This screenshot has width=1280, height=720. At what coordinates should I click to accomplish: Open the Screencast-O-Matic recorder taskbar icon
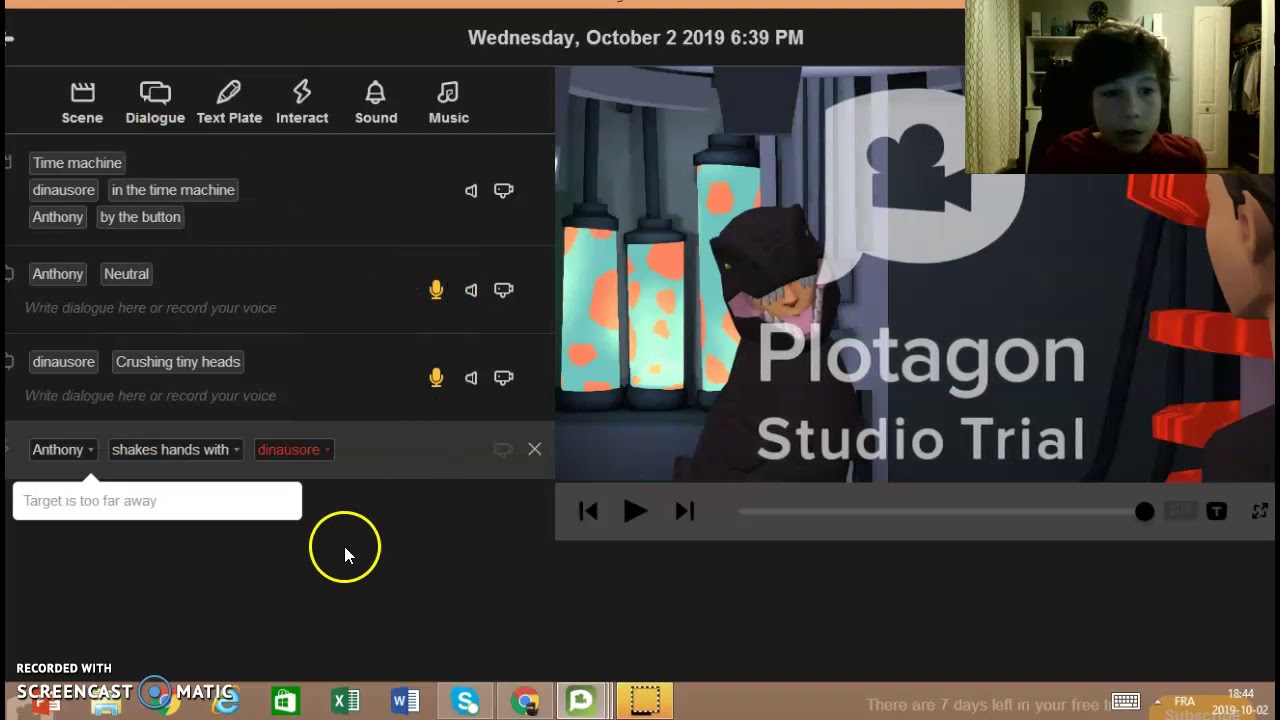(x=645, y=702)
